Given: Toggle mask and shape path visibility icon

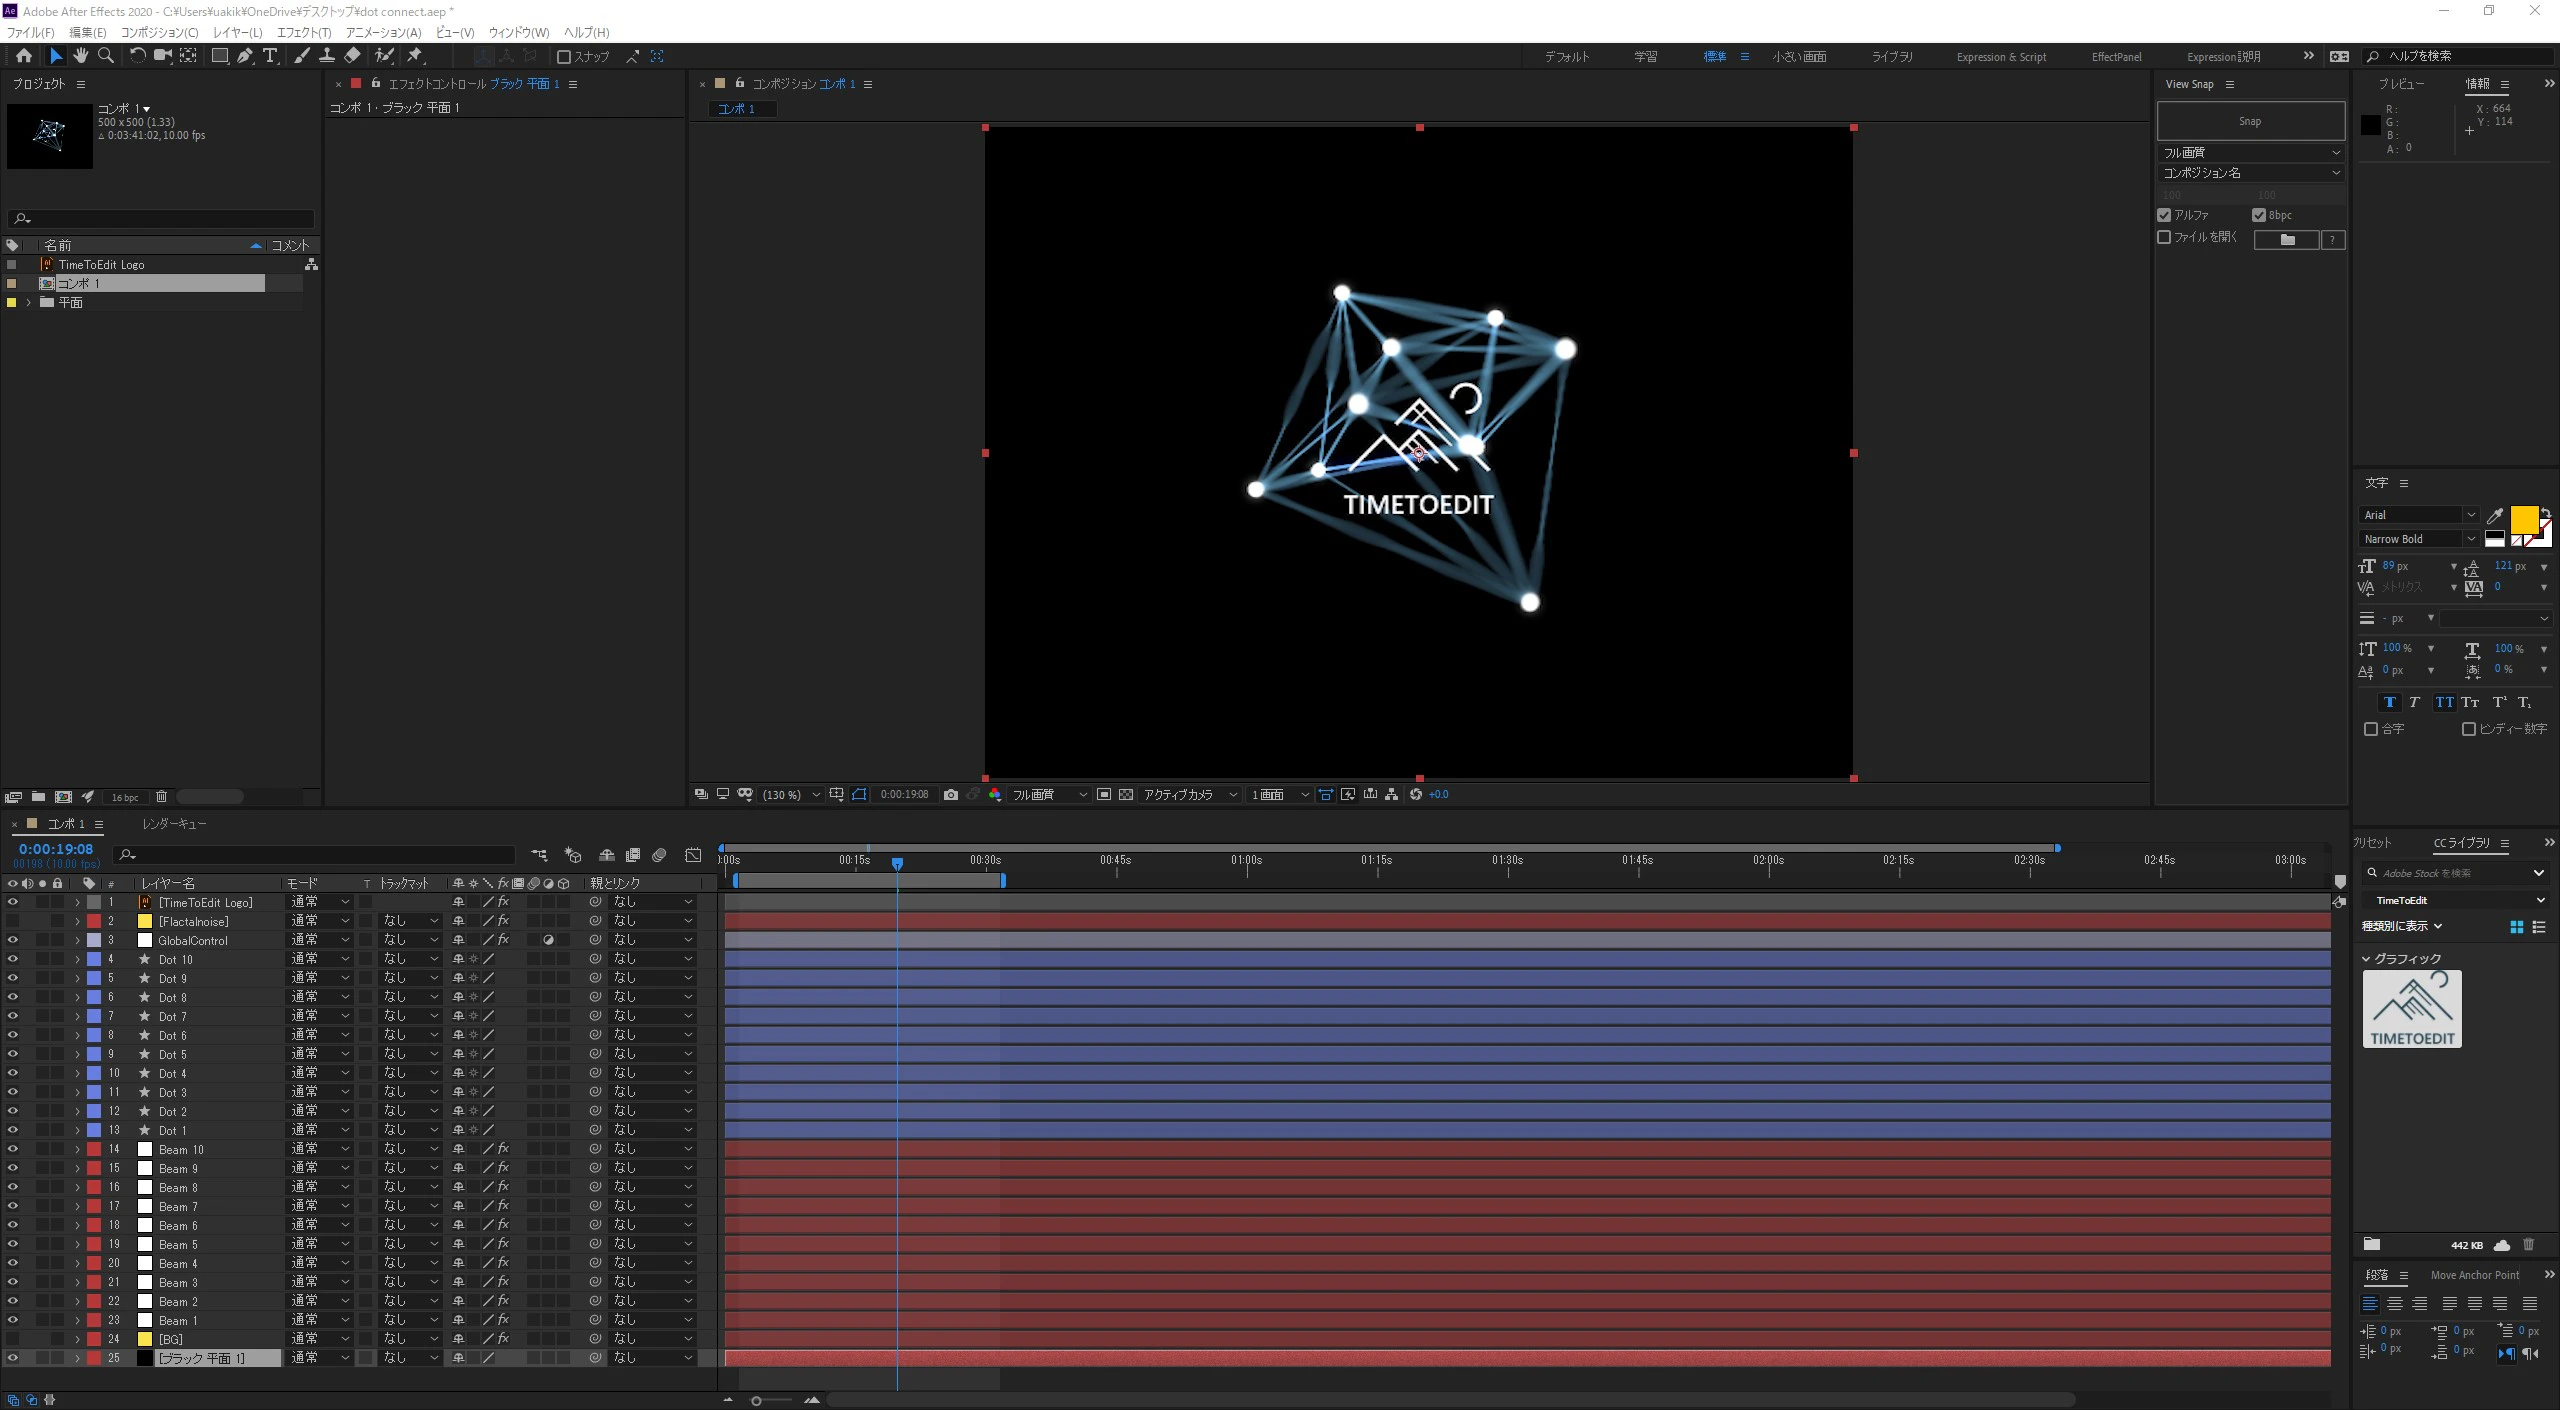Looking at the screenshot, I should click(859, 795).
